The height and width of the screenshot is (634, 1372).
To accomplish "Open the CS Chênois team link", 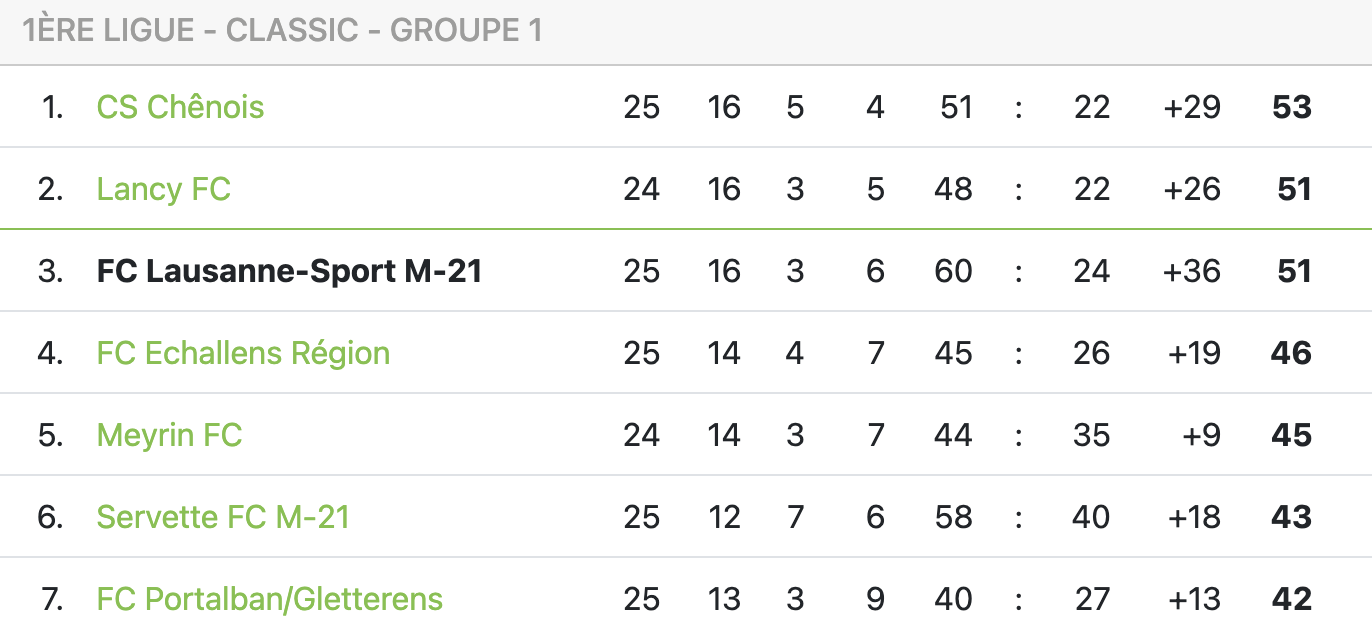I will coord(180,107).
